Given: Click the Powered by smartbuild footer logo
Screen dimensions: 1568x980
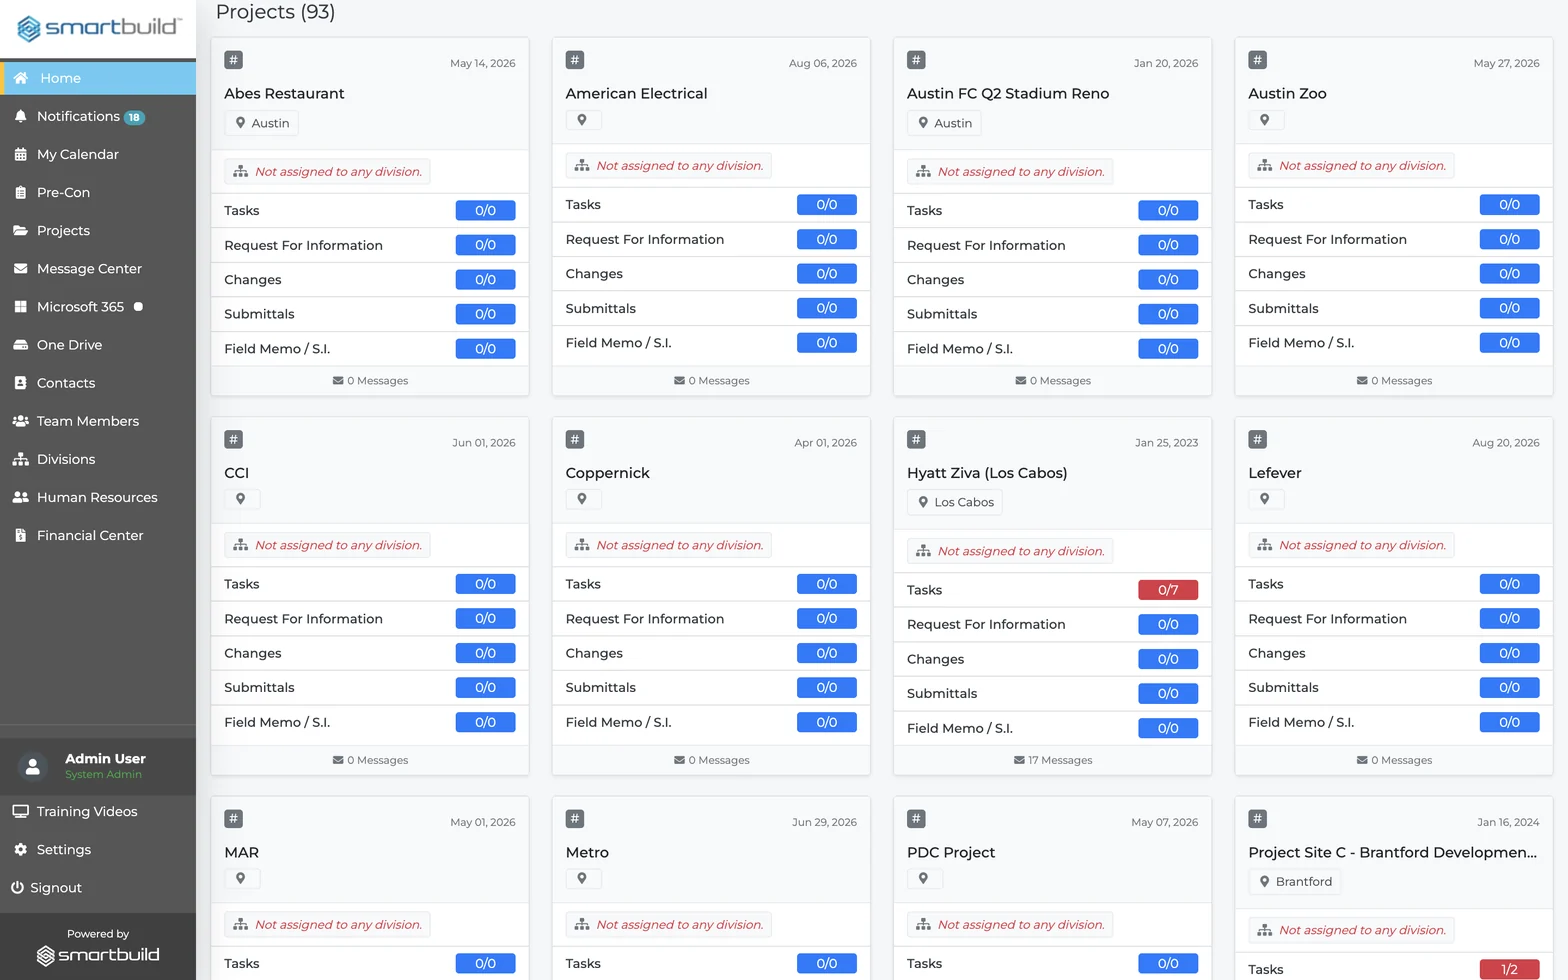Looking at the screenshot, I should [98, 955].
